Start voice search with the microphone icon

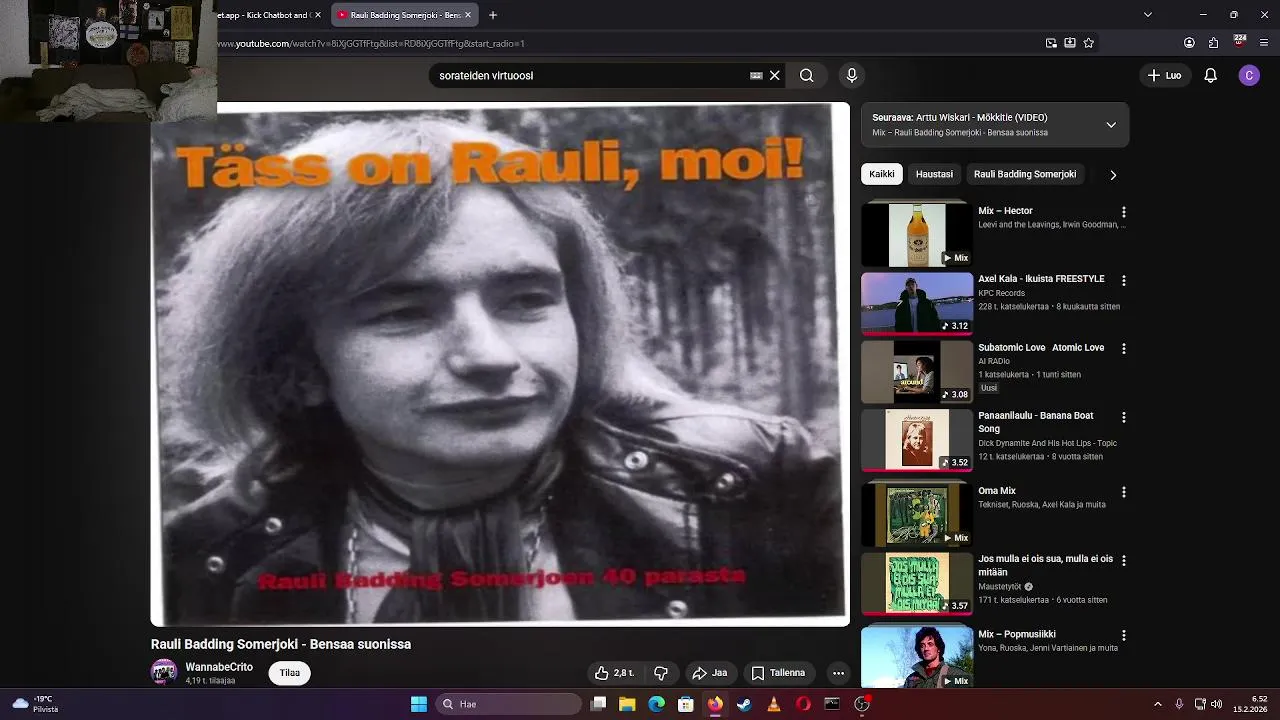(x=852, y=75)
